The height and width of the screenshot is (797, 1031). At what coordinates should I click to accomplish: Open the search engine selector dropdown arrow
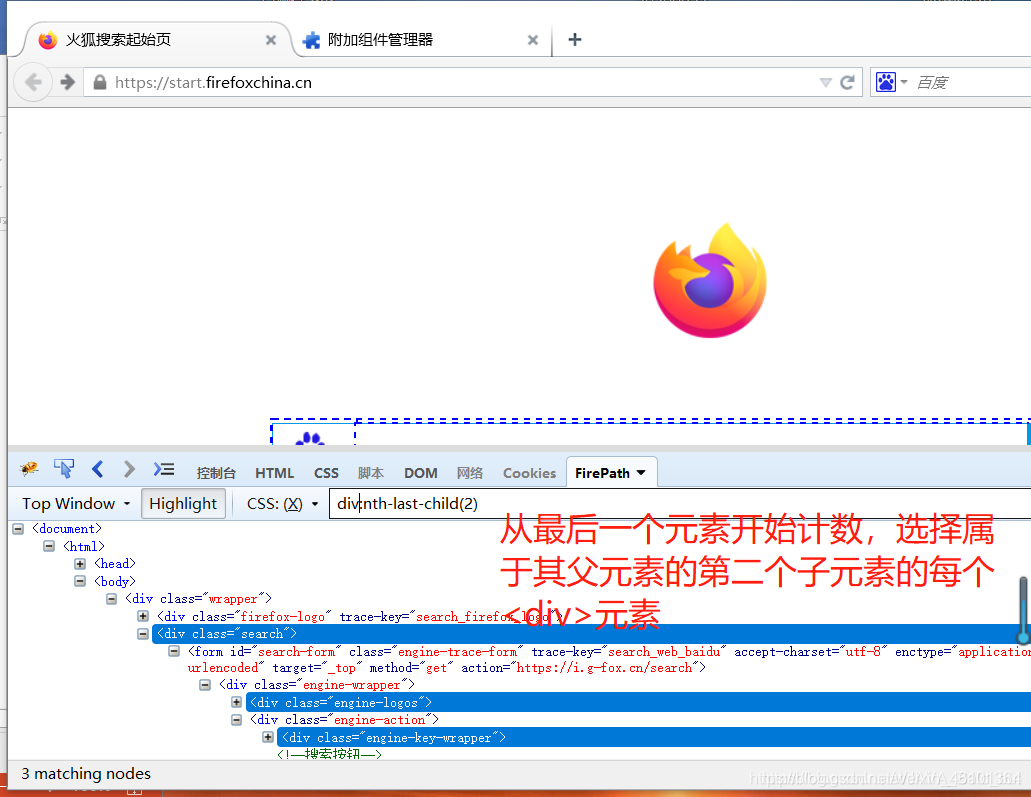click(903, 82)
